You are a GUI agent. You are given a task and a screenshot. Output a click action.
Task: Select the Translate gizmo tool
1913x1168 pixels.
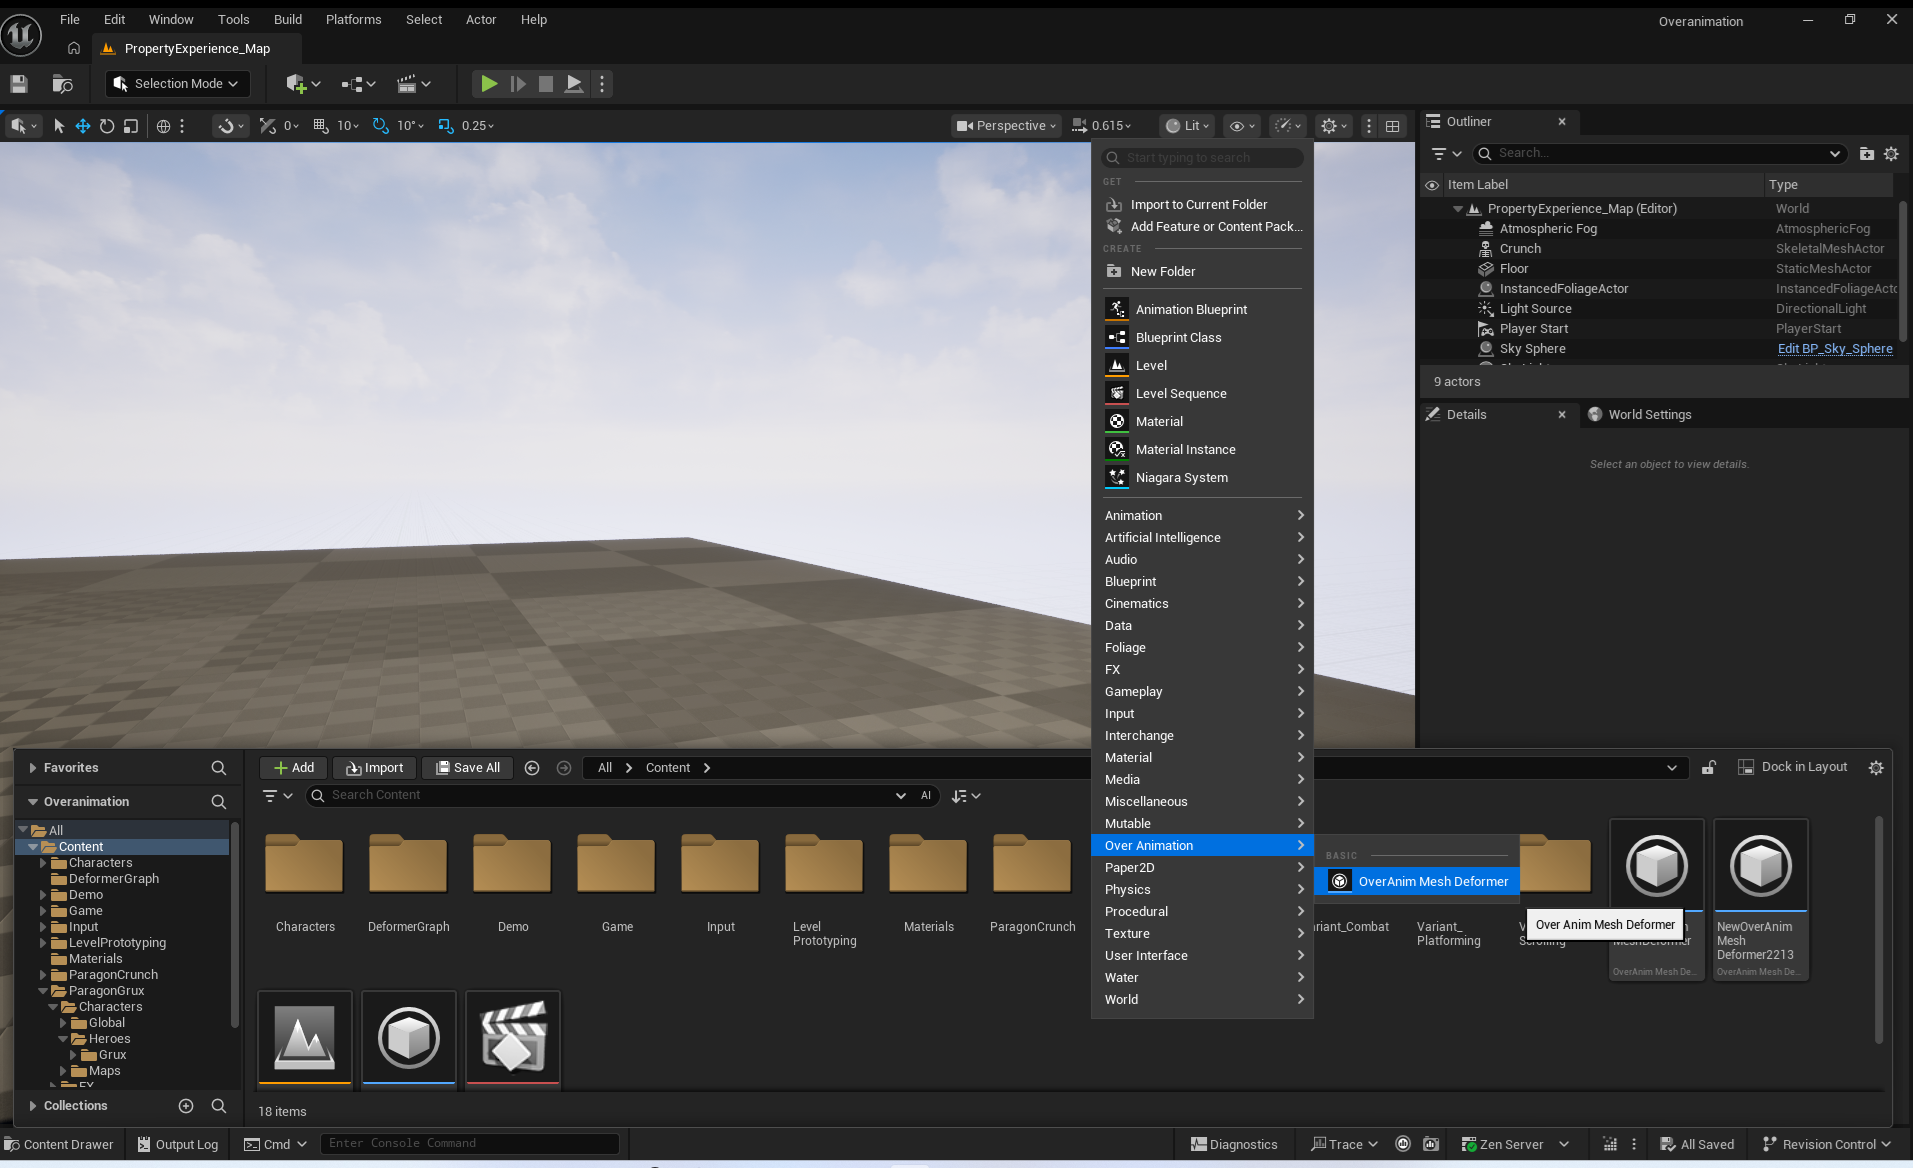coord(83,126)
